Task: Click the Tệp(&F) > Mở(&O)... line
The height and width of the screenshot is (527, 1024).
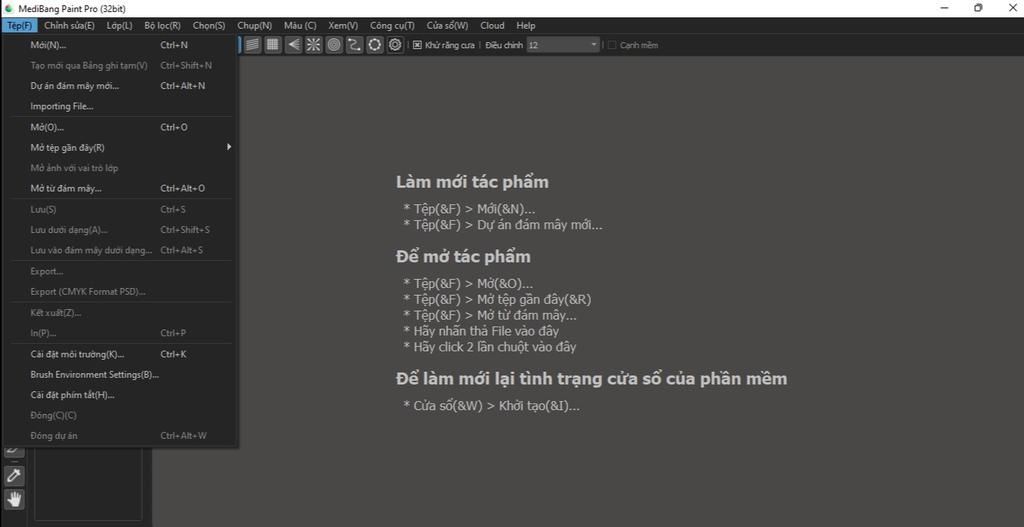Action: [468, 284]
